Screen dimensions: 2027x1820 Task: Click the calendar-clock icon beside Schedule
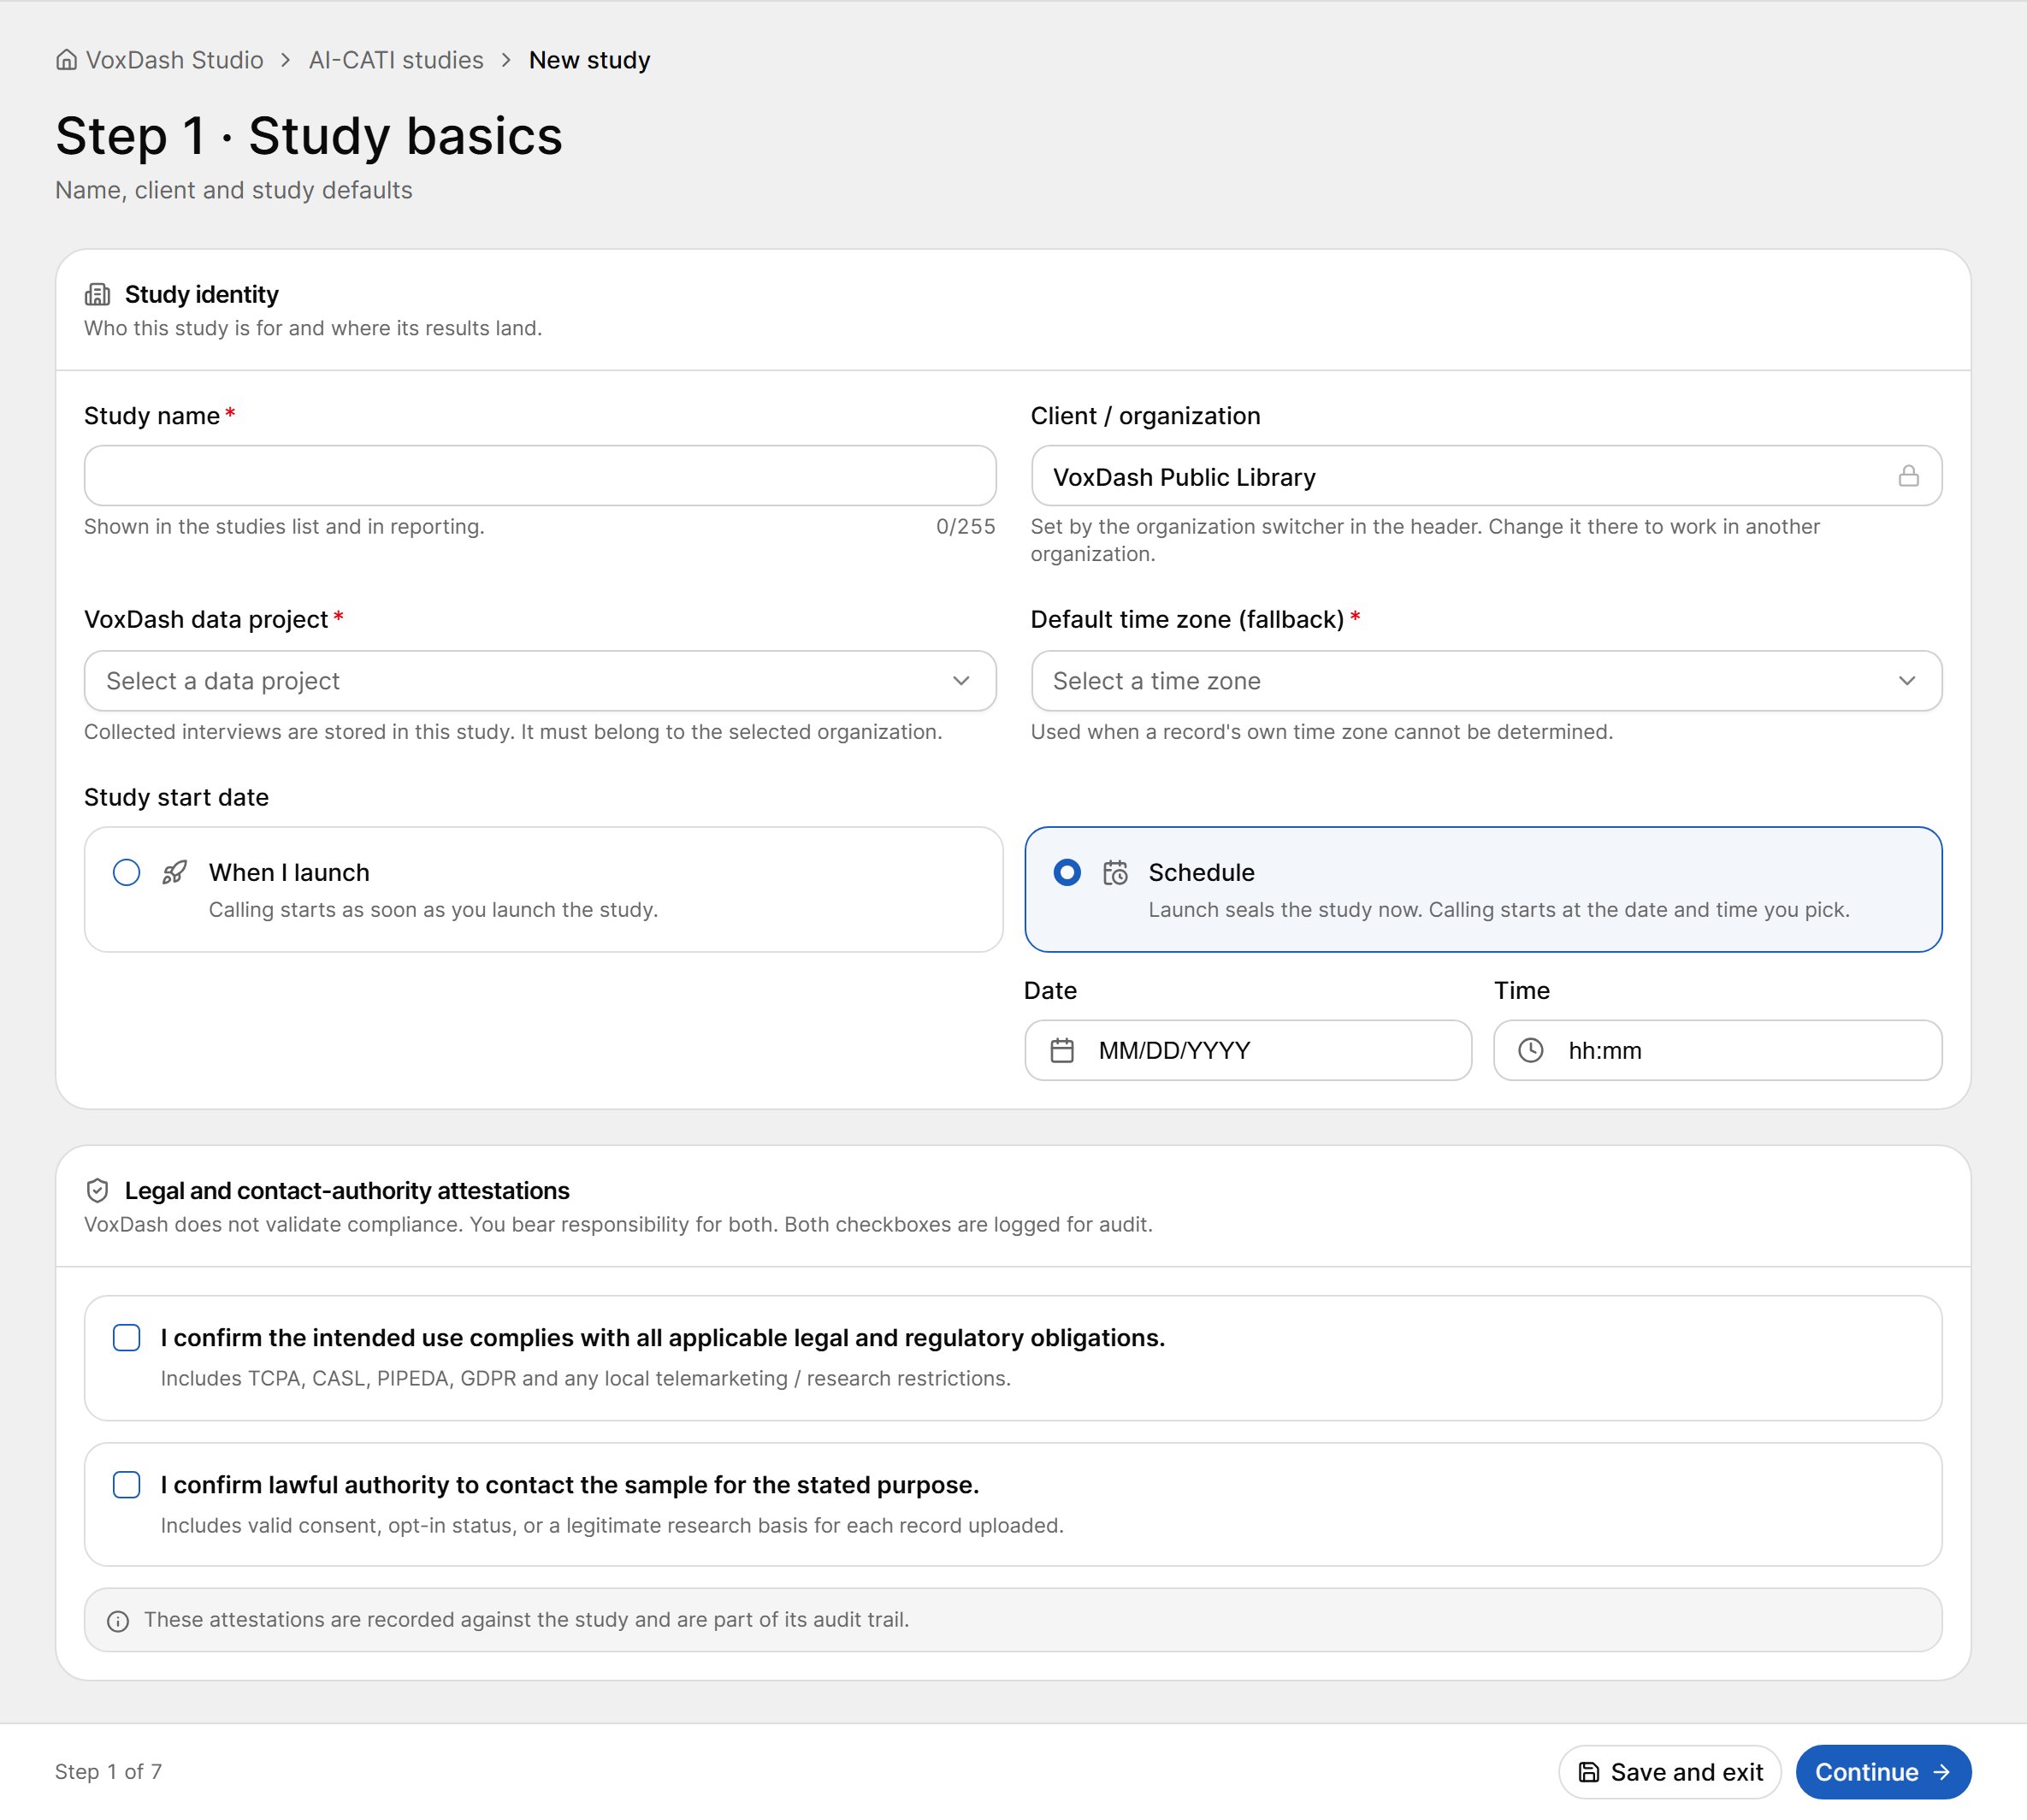coord(1115,872)
